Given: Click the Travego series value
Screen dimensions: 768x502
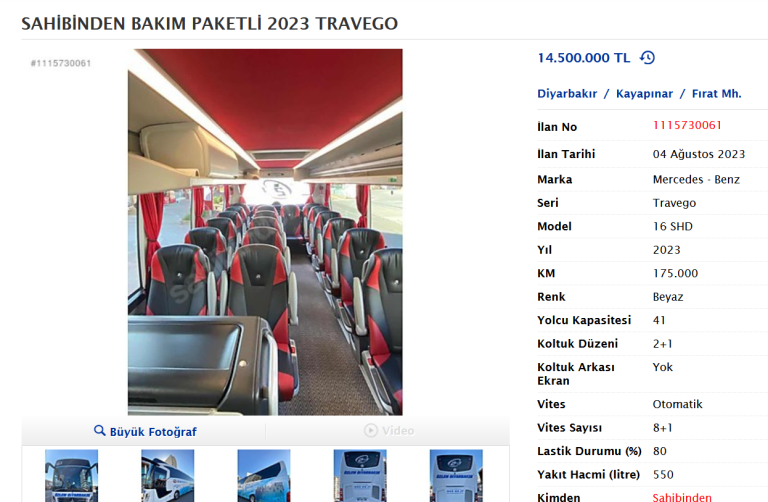Looking at the screenshot, I should pos(674,203).
